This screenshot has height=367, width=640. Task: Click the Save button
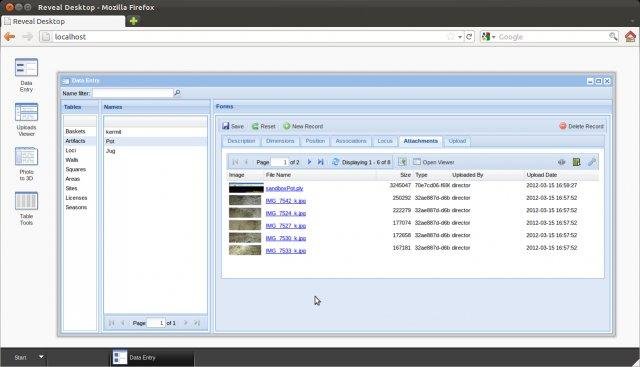[233, 126]
